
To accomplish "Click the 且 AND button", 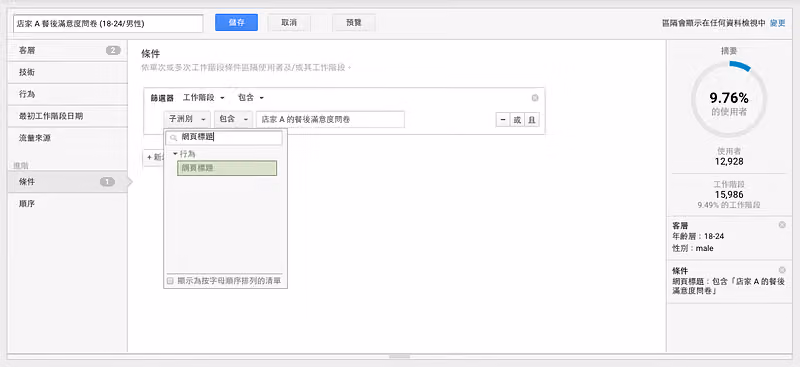I will [x=532, y=120].
